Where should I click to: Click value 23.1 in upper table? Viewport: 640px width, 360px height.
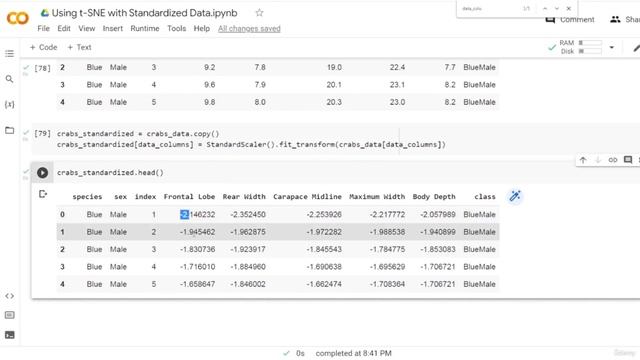click(397, 85)
